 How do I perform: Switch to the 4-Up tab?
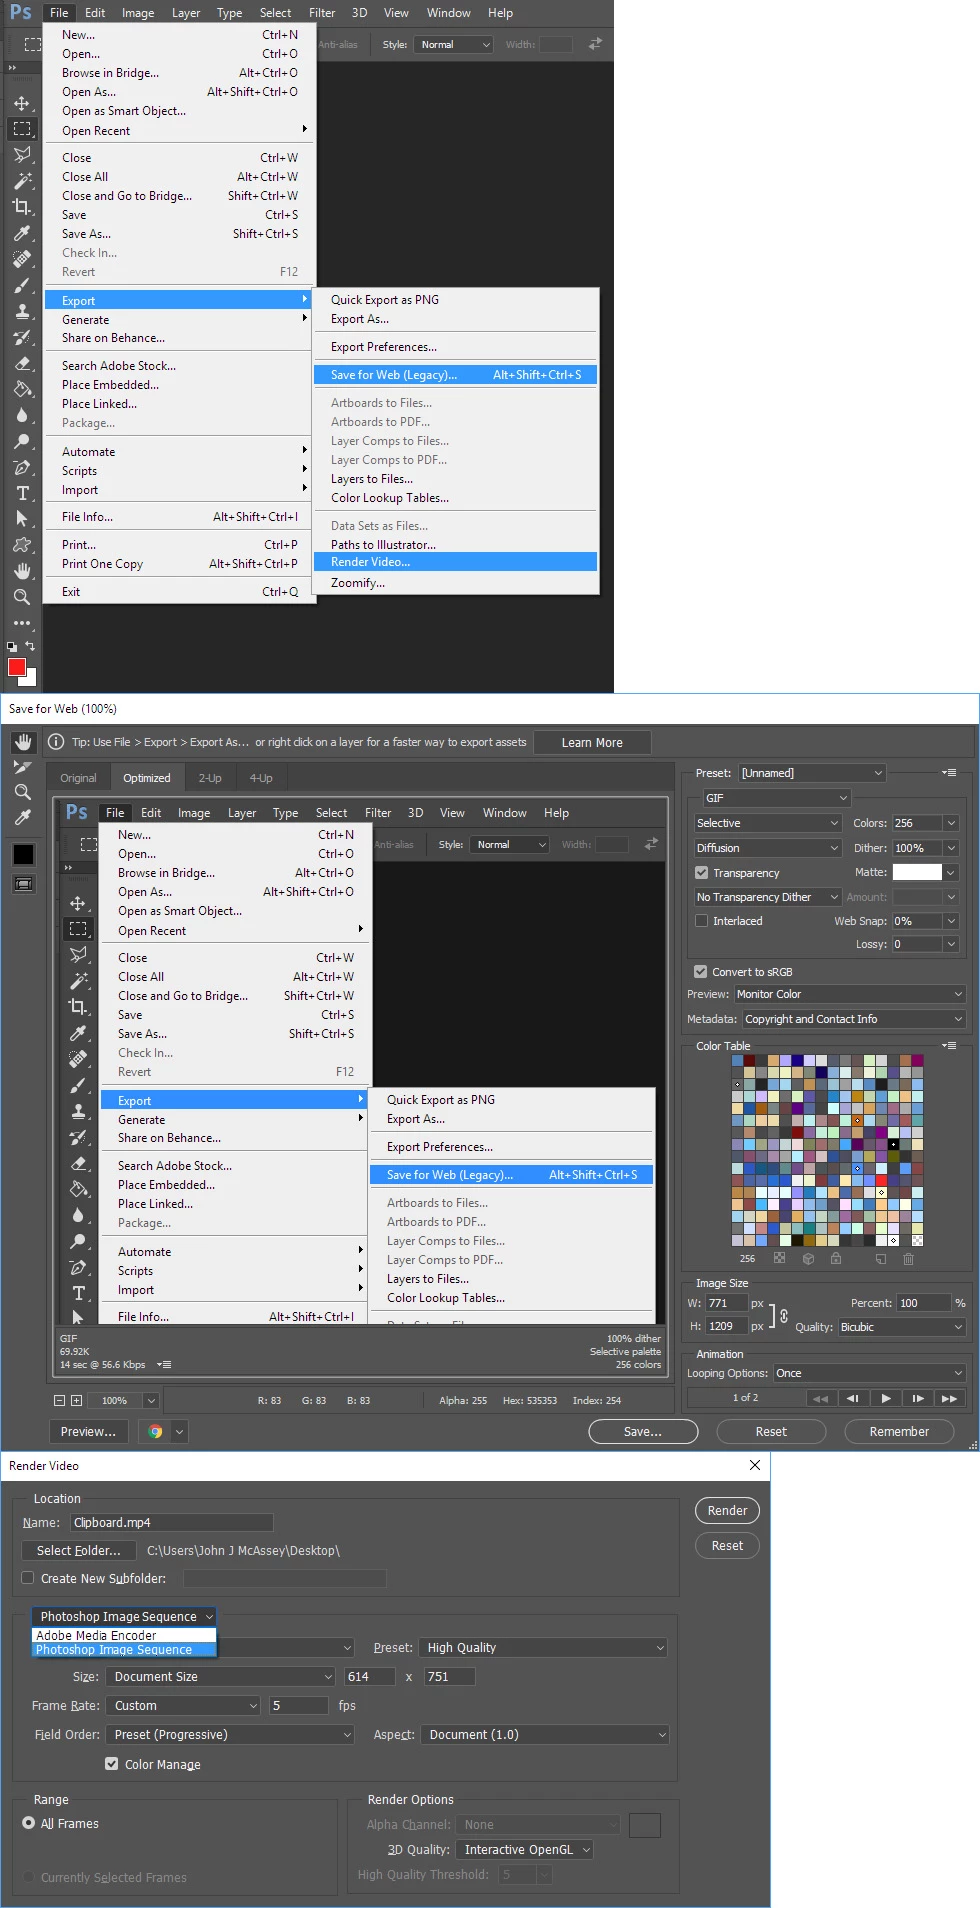pos(261,778)
